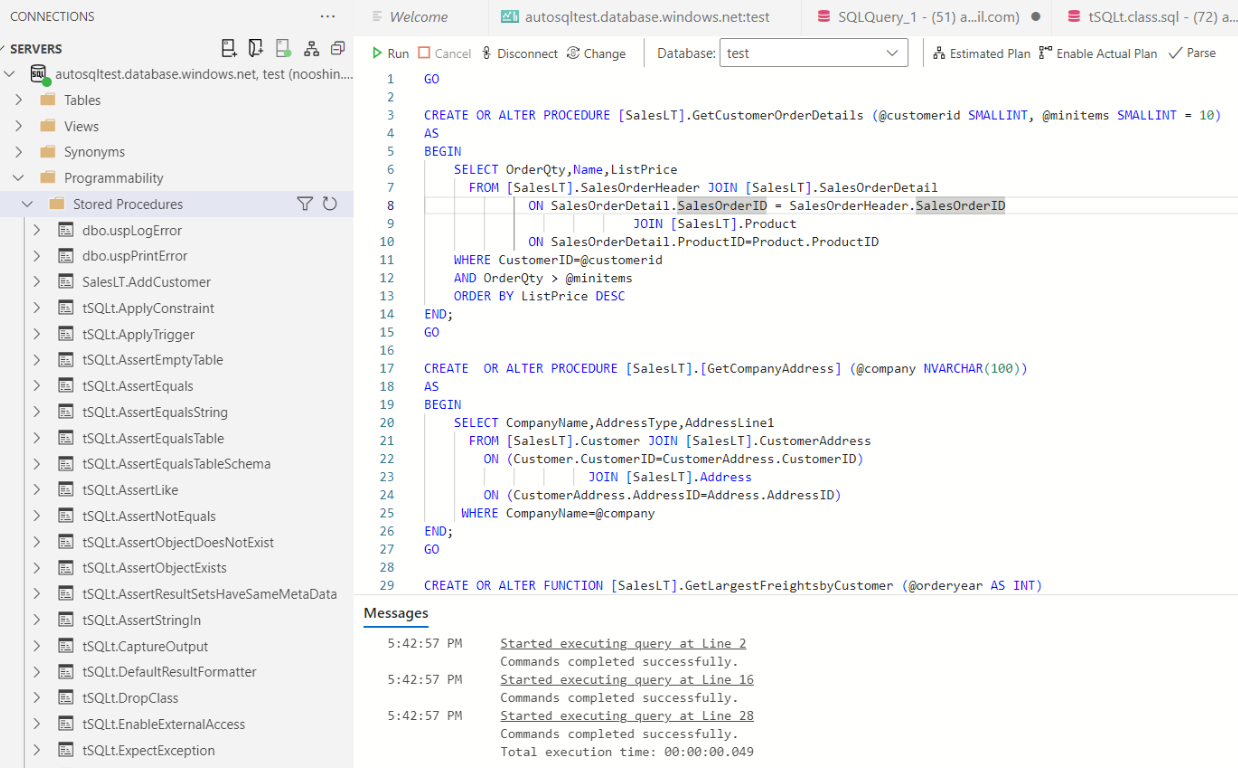Collapse the autosqltest server node
Viewport: 1238px width, 768px height.
[x=10, y=74]
